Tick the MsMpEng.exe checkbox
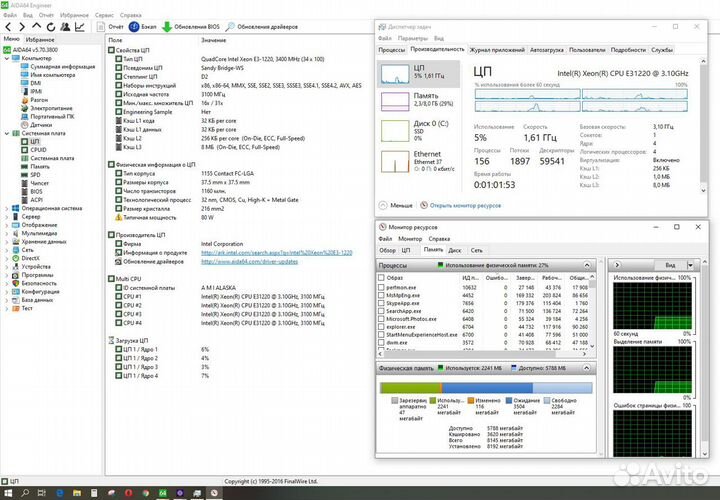This screenshot has width=720, height=500. tap(381, 295)
